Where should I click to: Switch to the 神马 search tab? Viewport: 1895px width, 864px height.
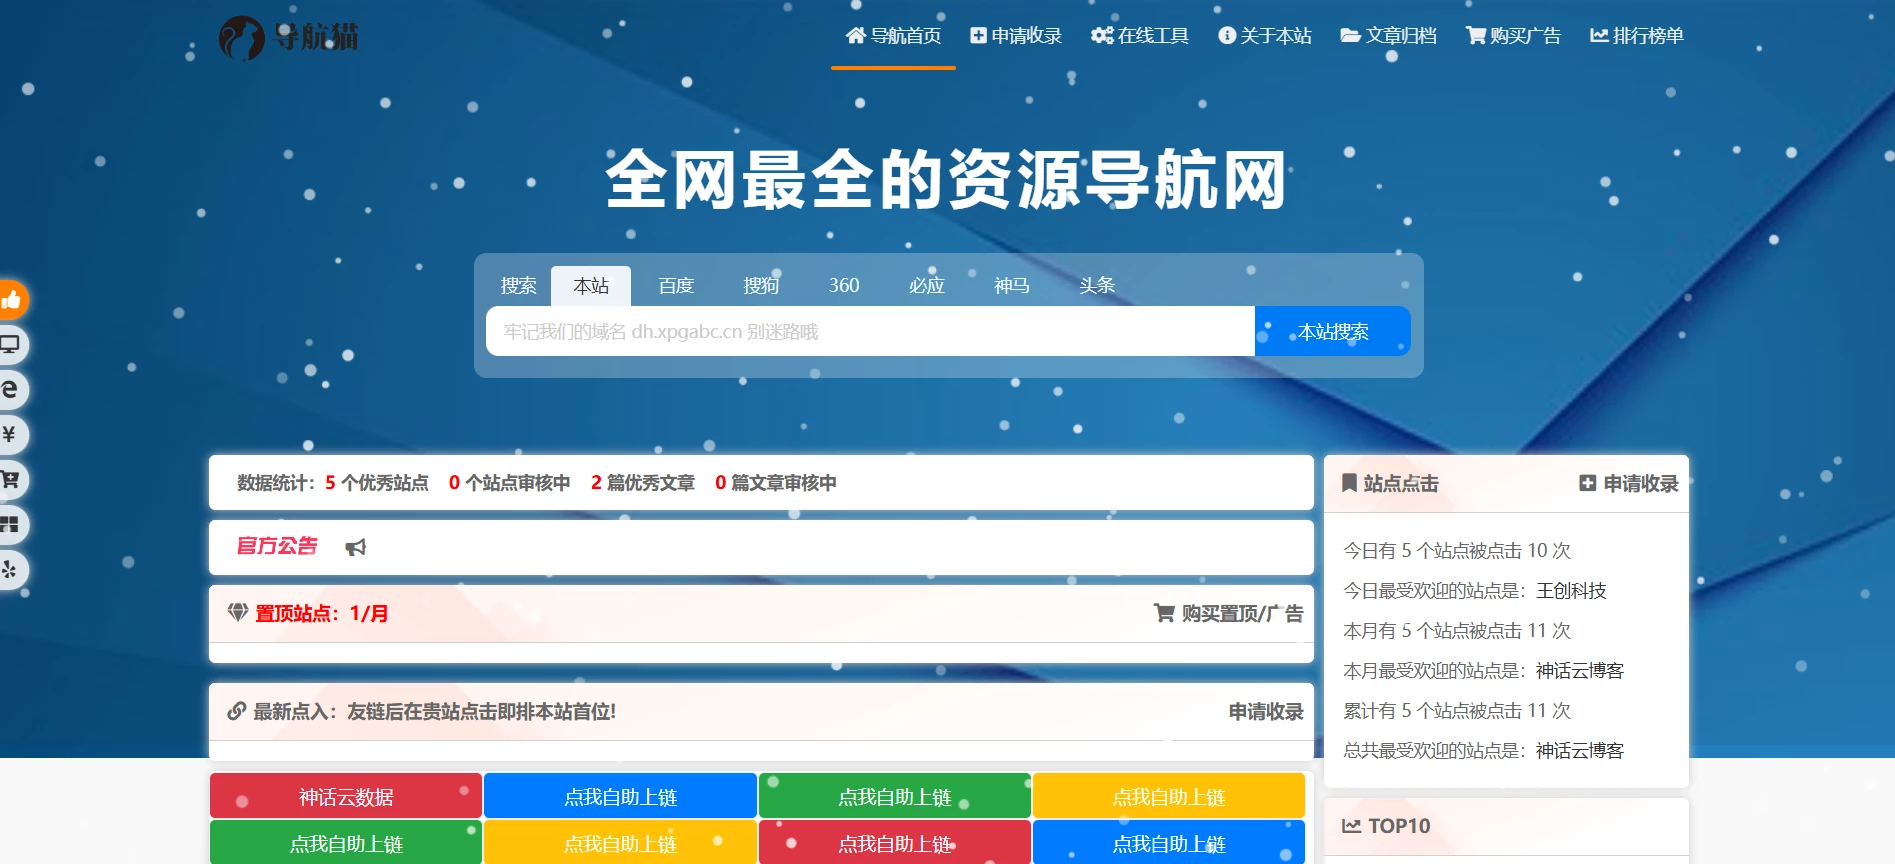tap(1012, 286)
